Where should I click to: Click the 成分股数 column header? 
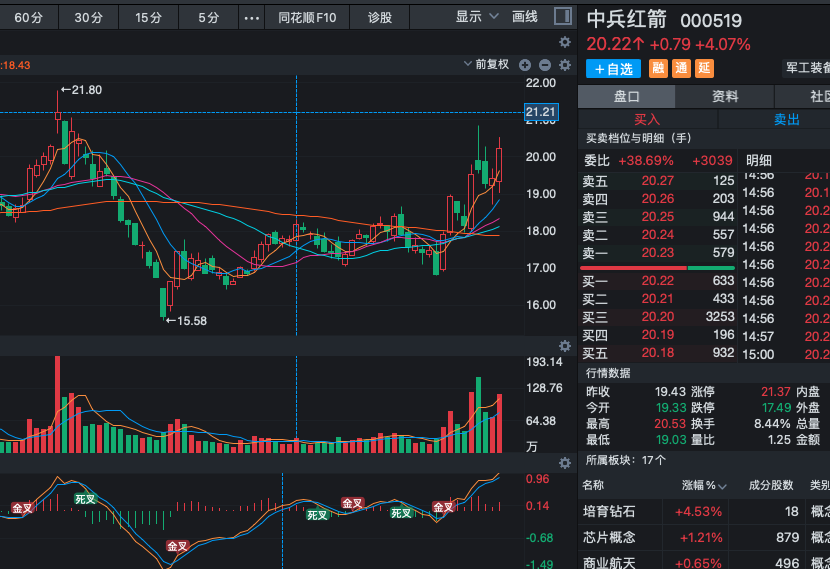771,485
